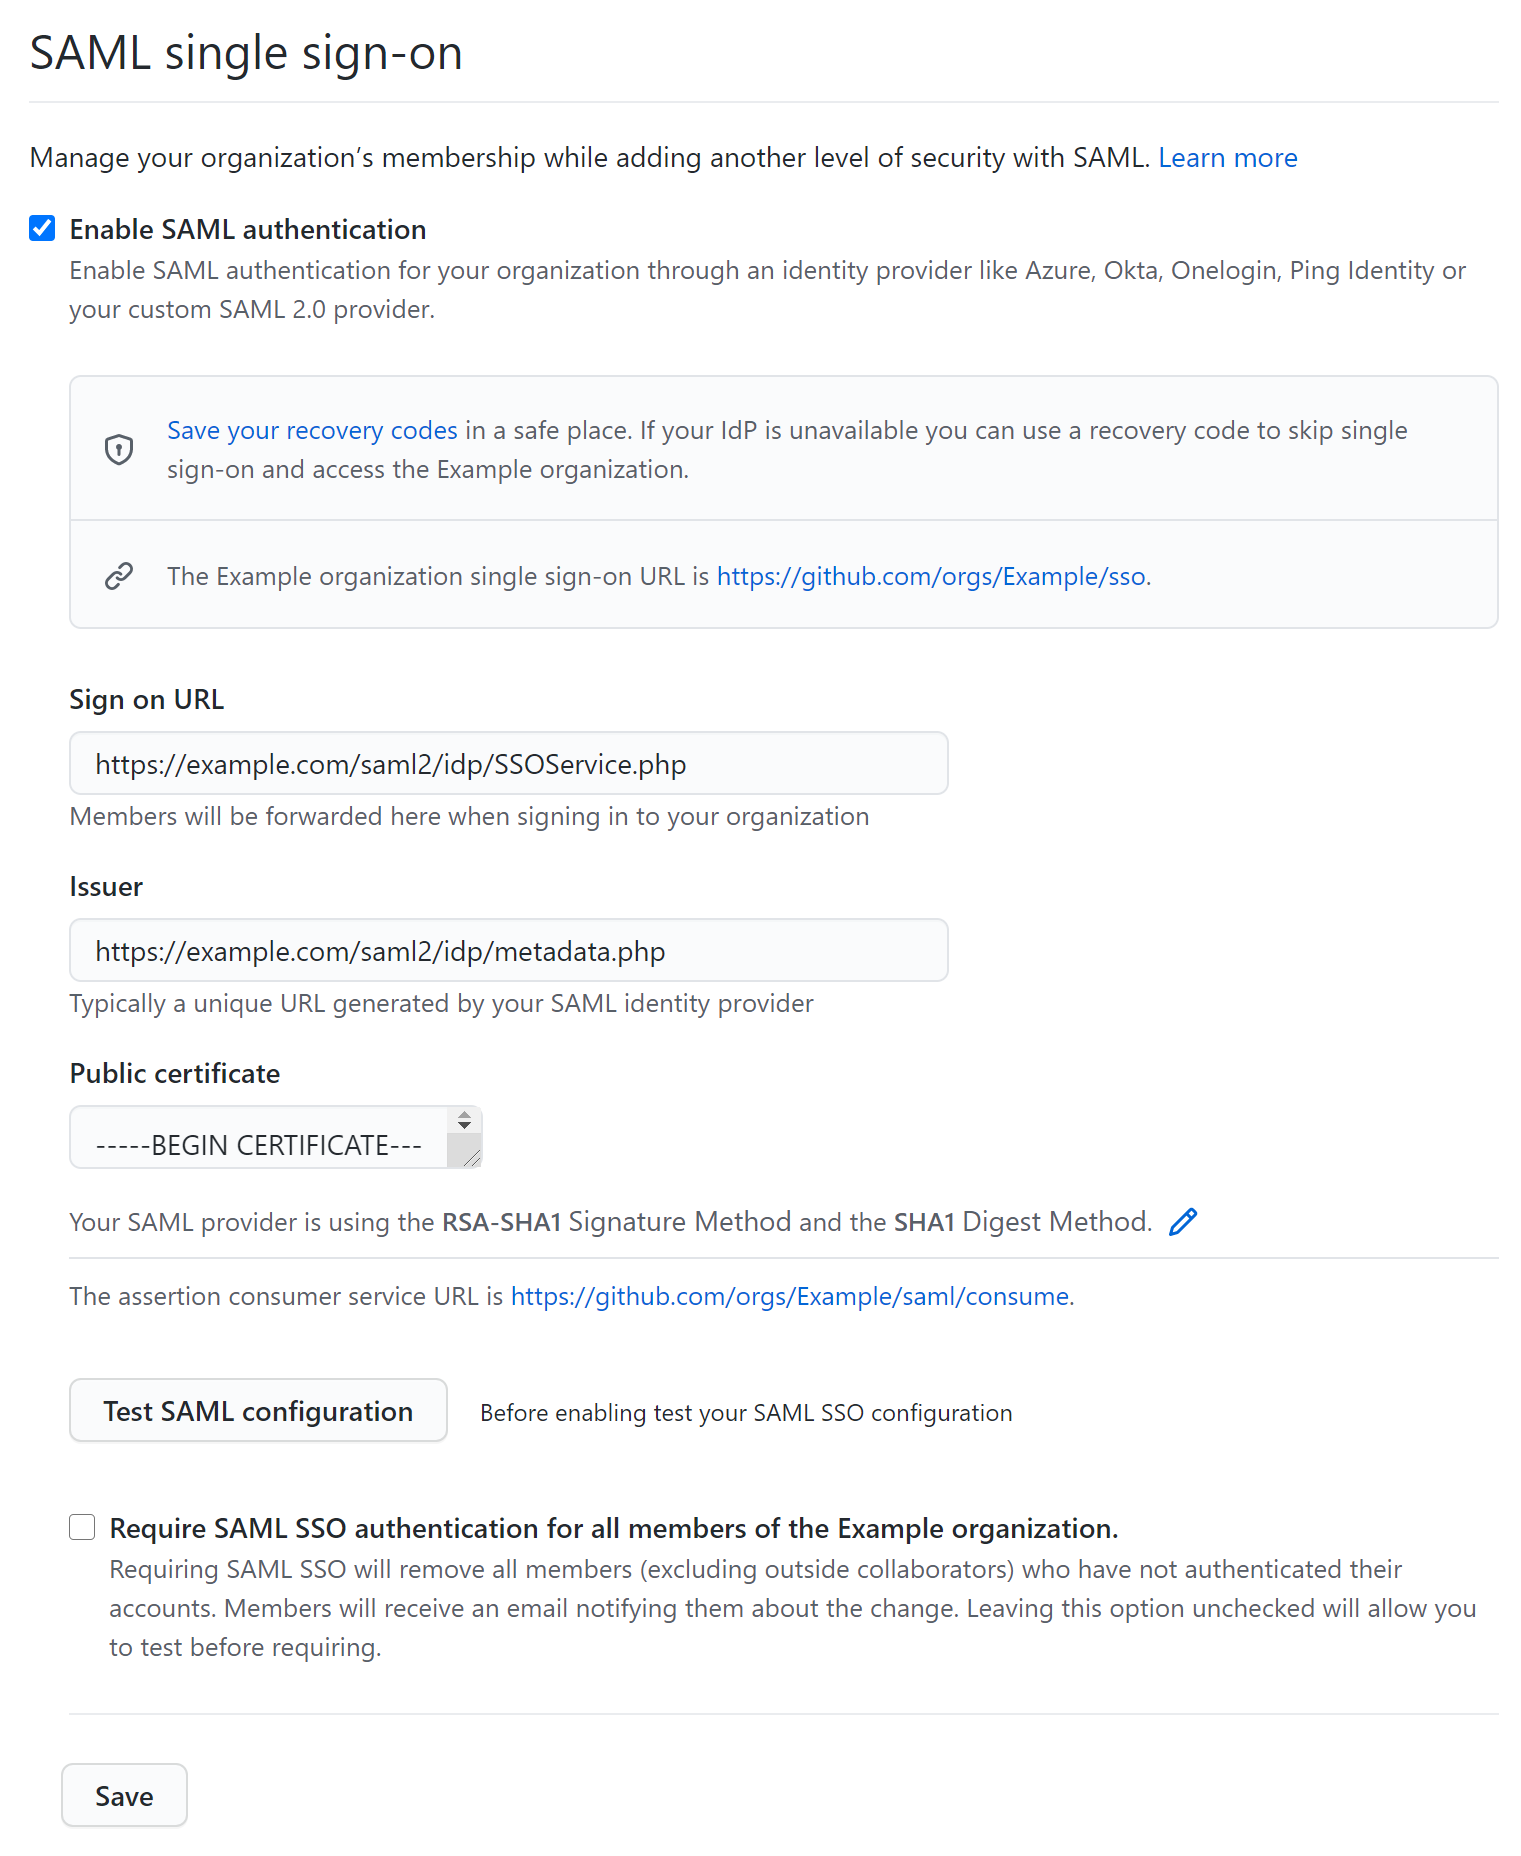Image resolution: width=1521 pixels, height=1856 pixels.
Task: Click the up scroll arrow in certificate box
Action: 464,1115
